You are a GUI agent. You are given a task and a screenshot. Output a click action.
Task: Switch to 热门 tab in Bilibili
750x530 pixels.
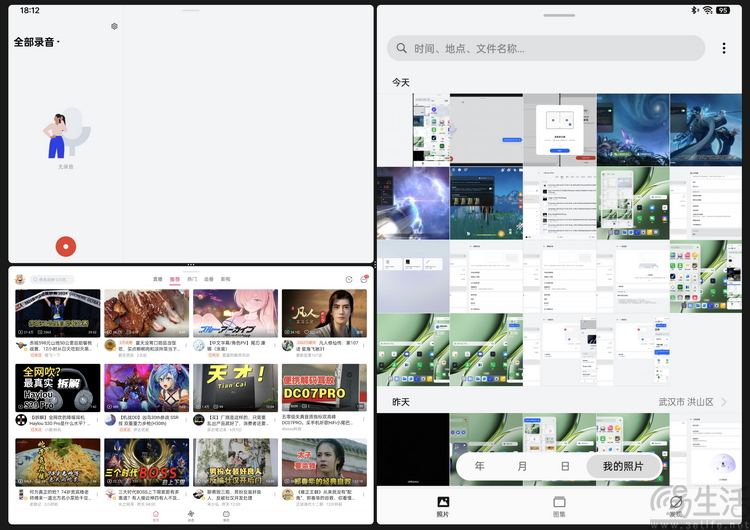[191, 279]
